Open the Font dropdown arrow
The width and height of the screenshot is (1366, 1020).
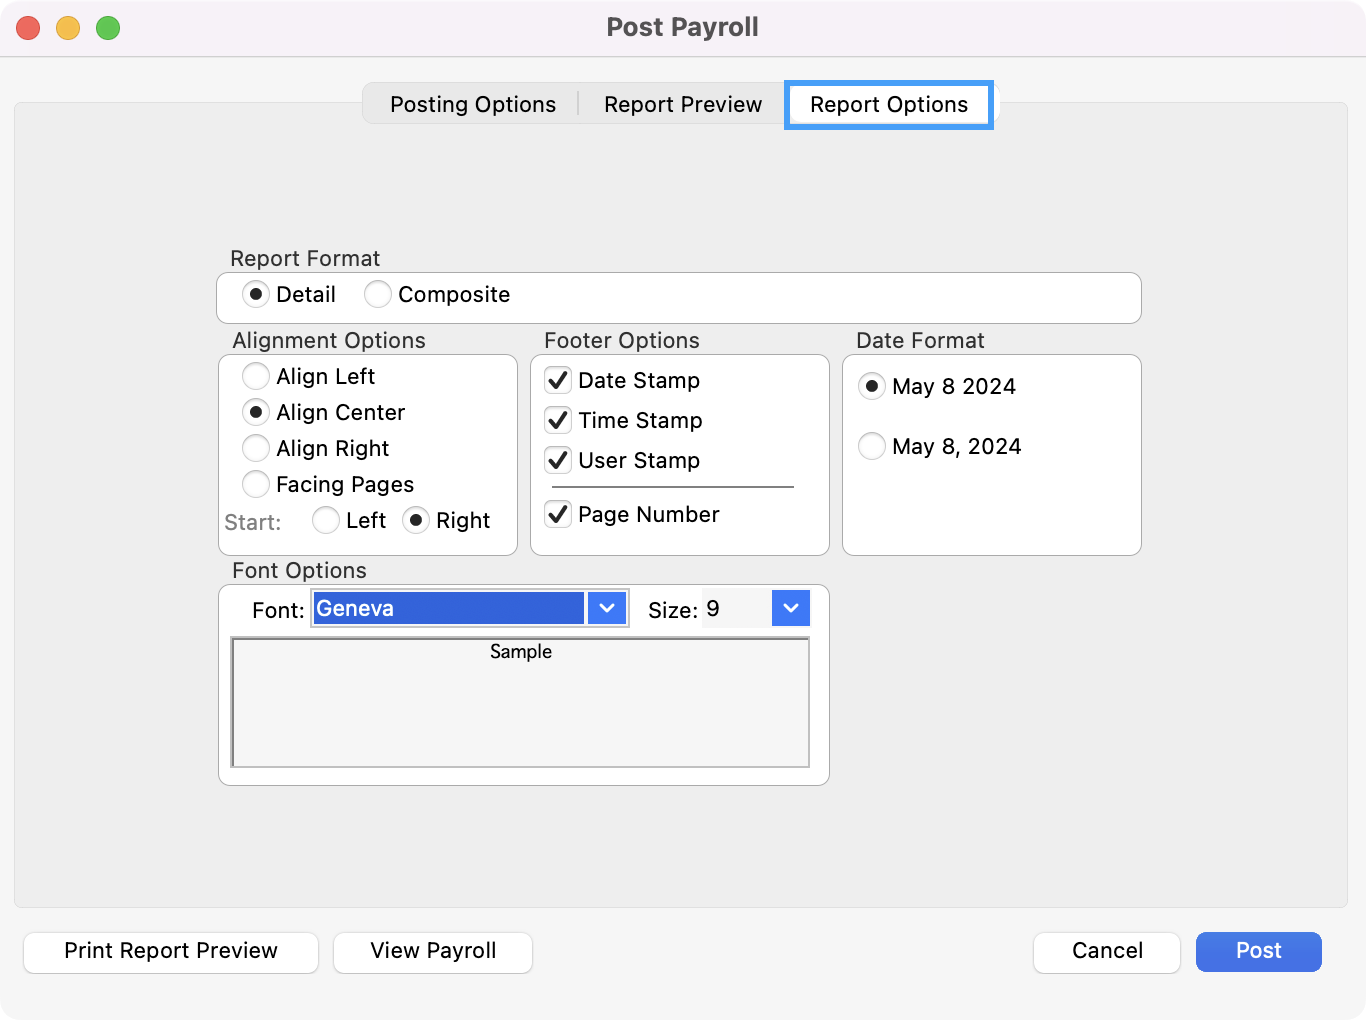(607, 608)
